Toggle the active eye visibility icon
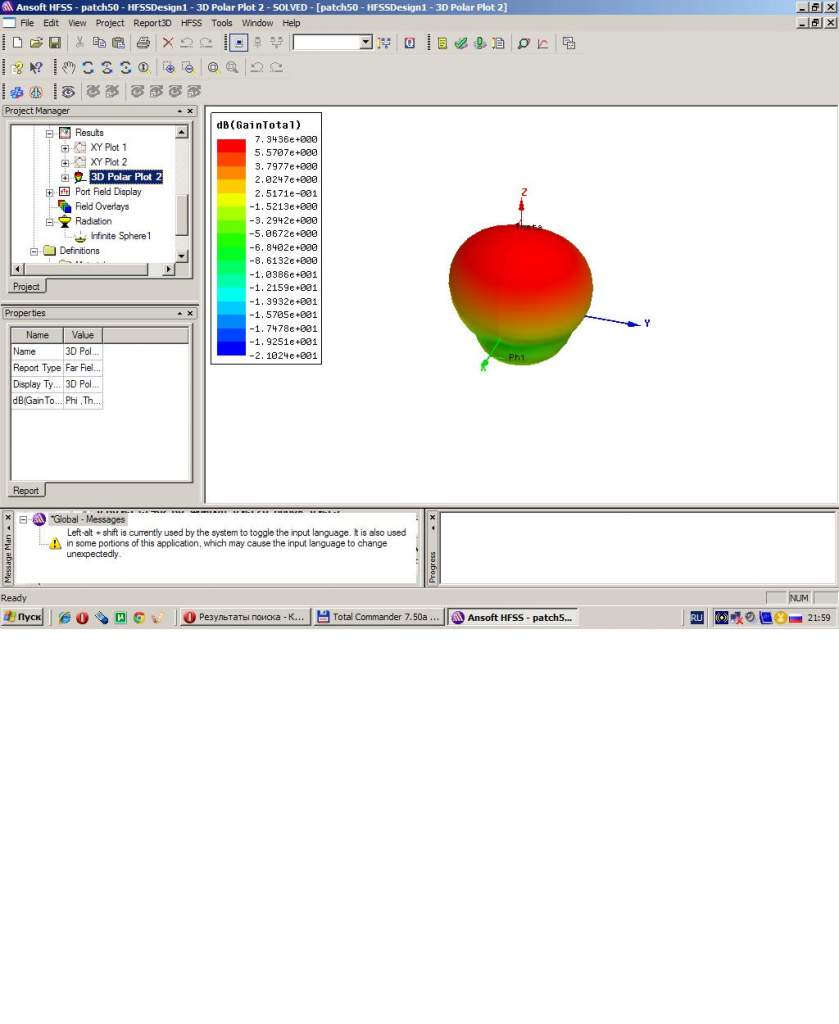839x1024 pixels. pos(69,92)
